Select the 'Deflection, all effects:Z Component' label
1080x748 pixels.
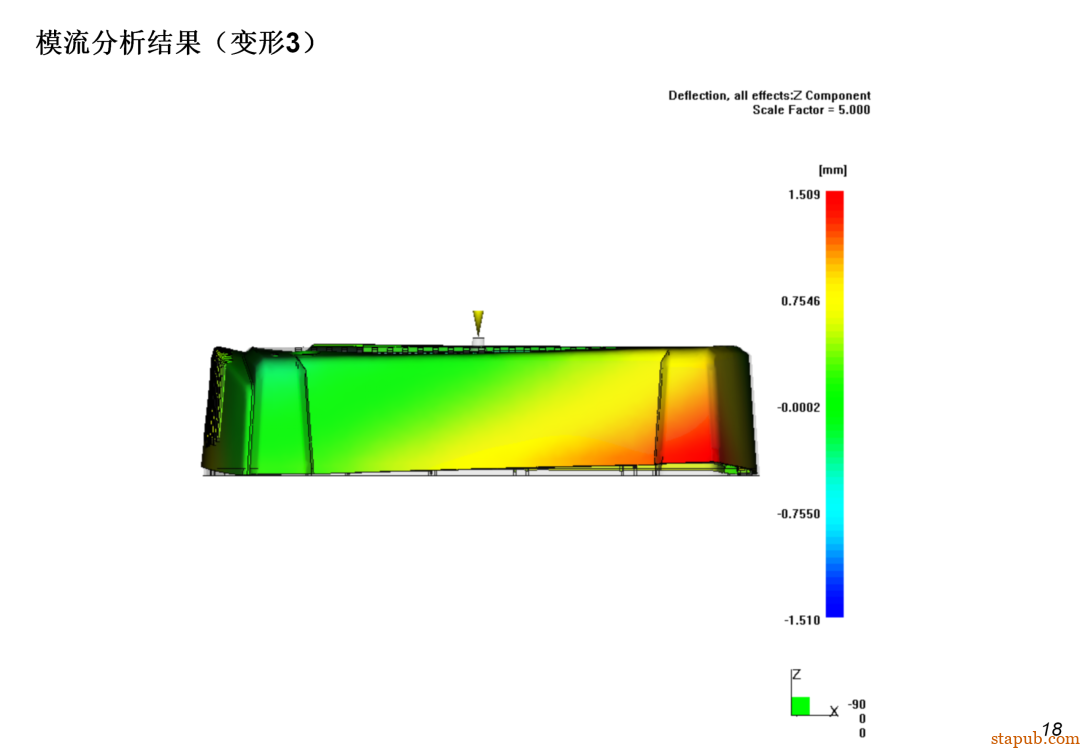point(769,96)
